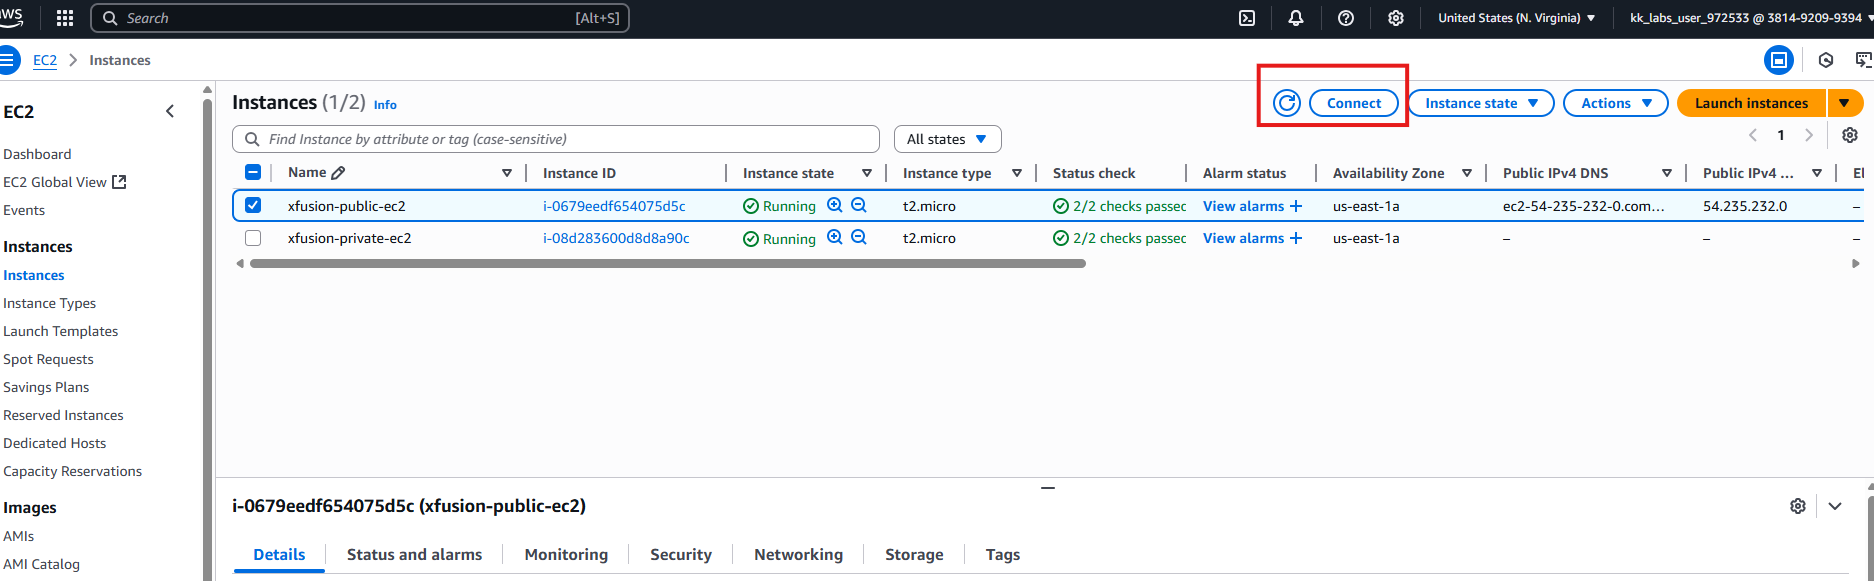The image size is (1874, 581).
Task: Open the Monitoring tab
Action: [x=566, y=555]
